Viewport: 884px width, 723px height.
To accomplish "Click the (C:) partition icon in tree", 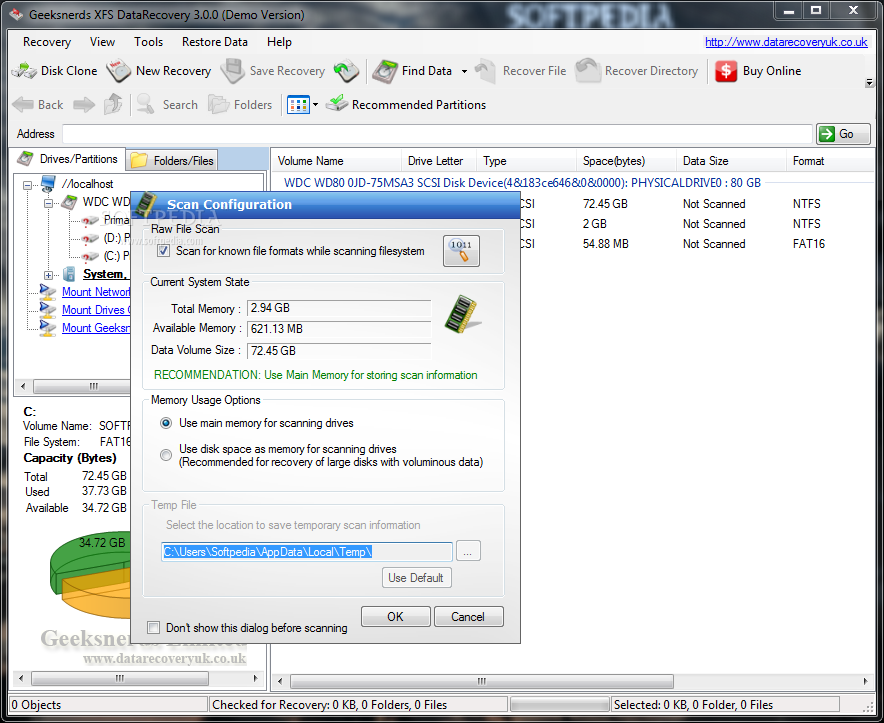I will [90, 256].
